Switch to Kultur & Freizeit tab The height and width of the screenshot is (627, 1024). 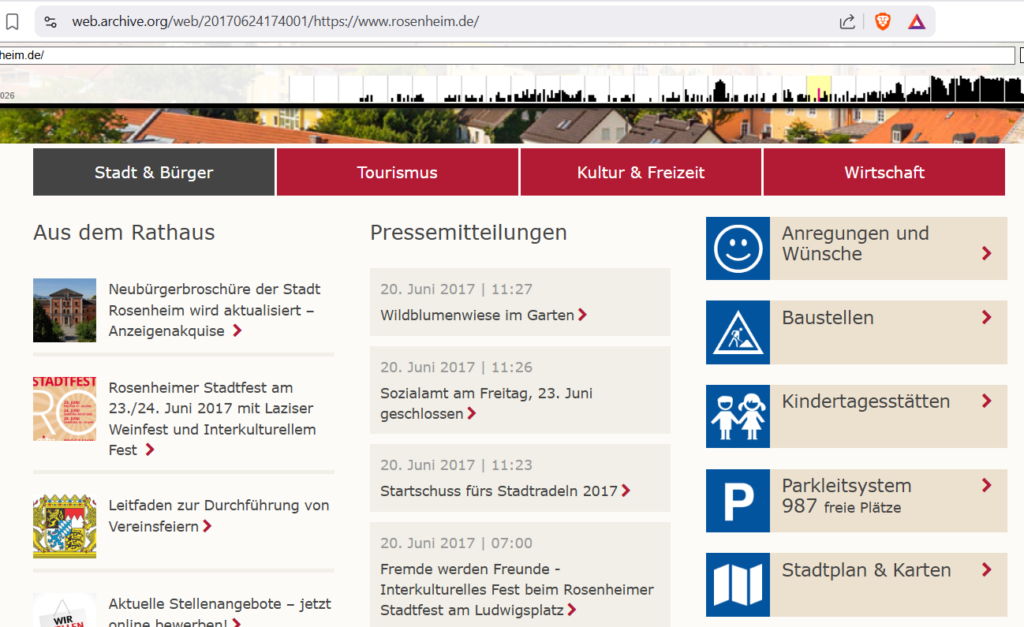tap(640, 172)
